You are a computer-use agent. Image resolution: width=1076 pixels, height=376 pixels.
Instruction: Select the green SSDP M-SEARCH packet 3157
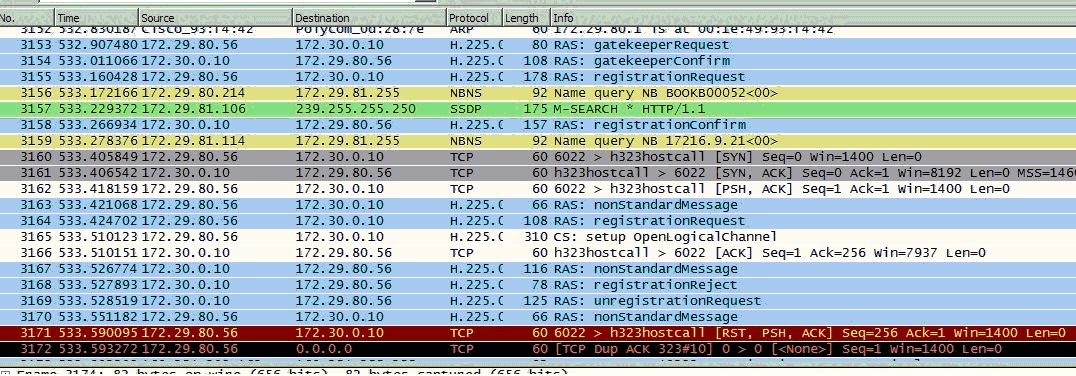point(538,108)
